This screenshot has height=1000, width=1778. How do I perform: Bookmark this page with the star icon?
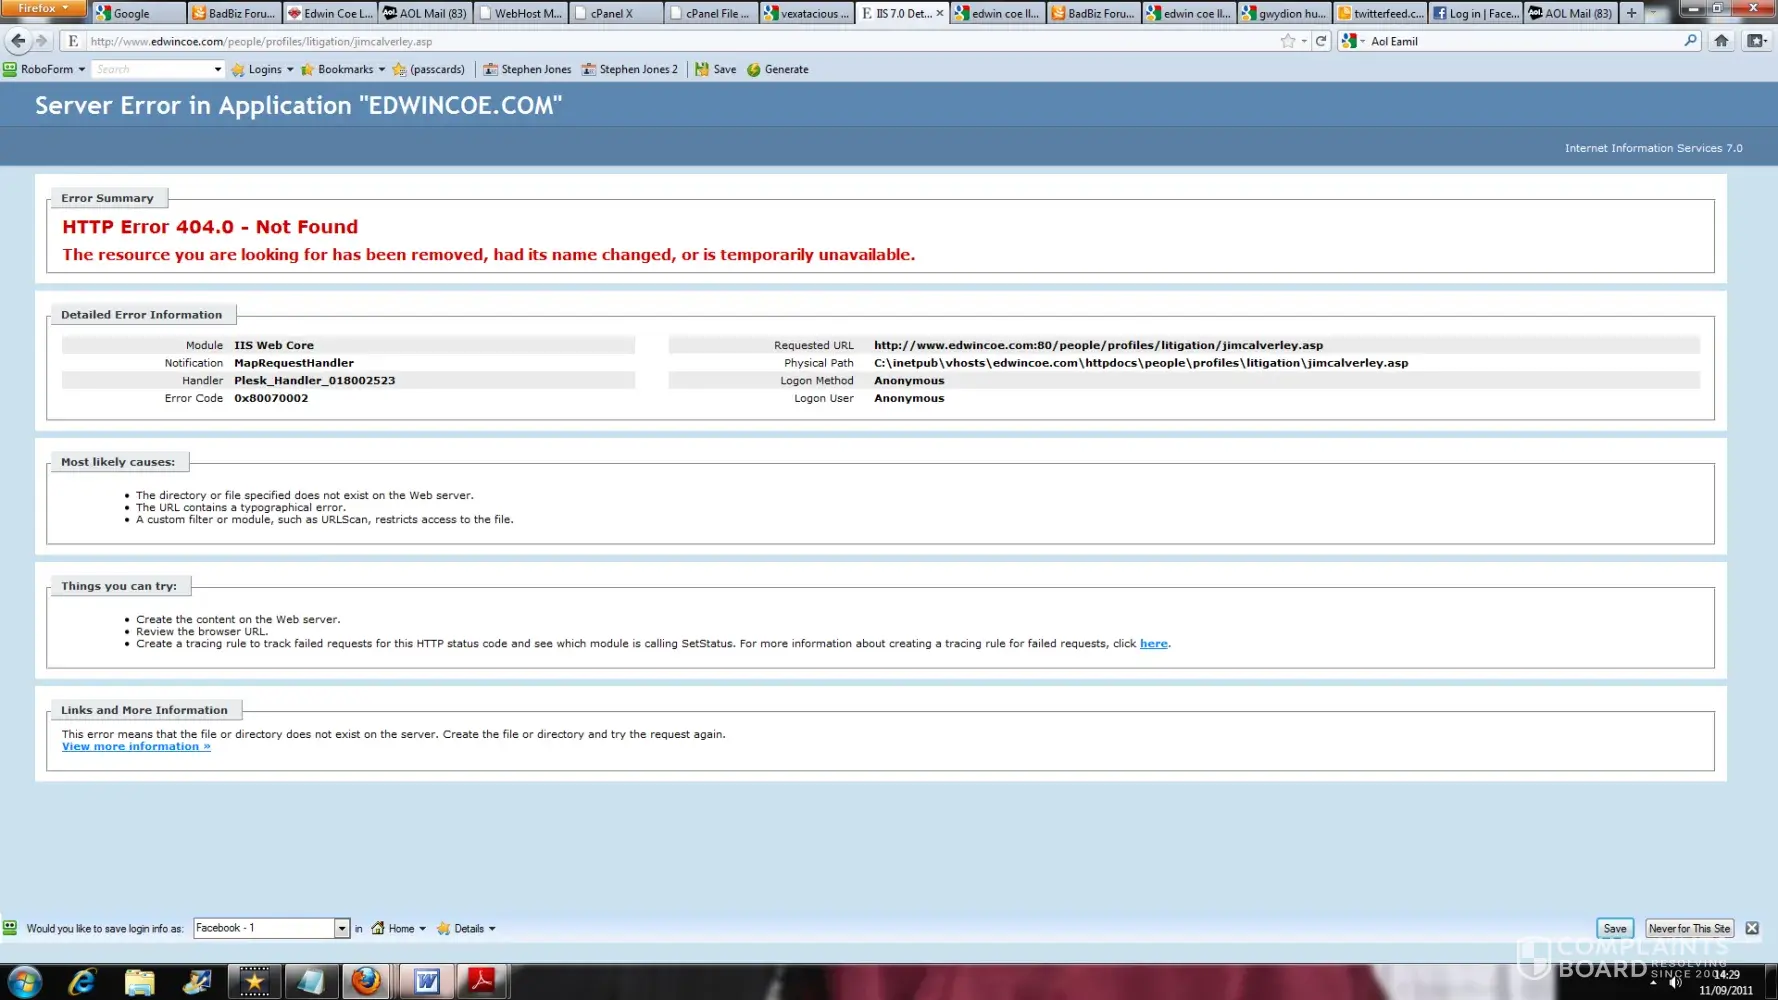pos(1287,41)
